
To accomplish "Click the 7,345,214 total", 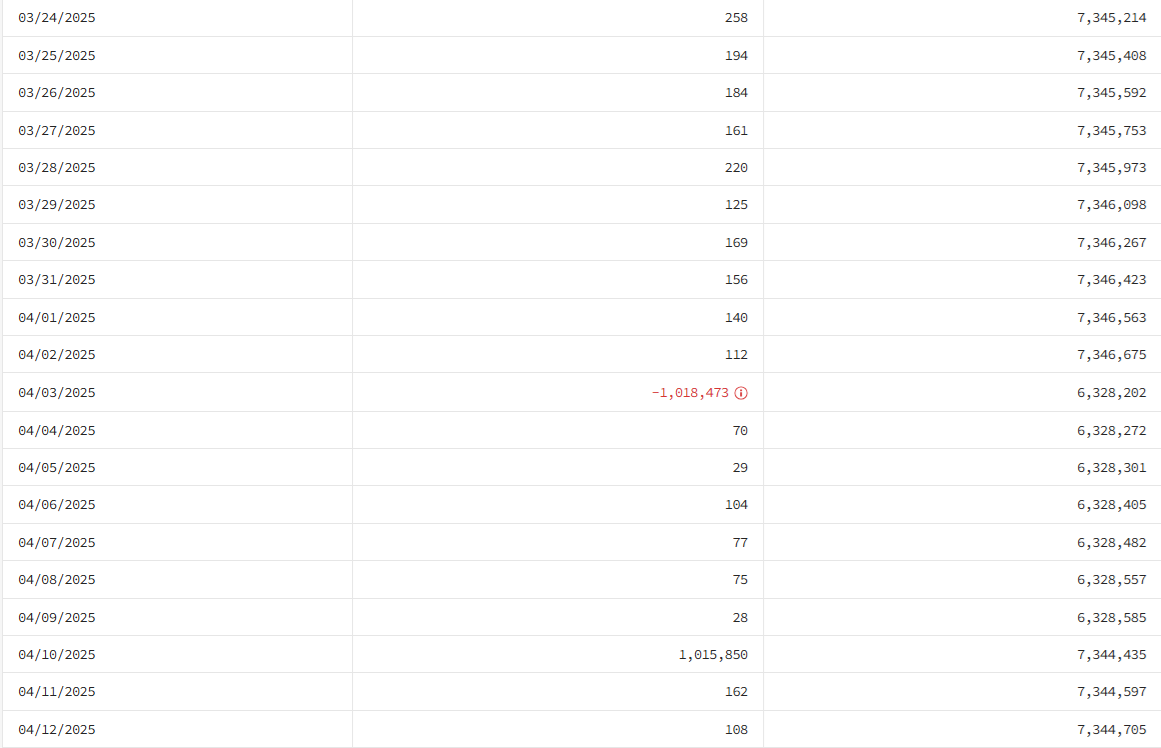I will [1111, 18].
